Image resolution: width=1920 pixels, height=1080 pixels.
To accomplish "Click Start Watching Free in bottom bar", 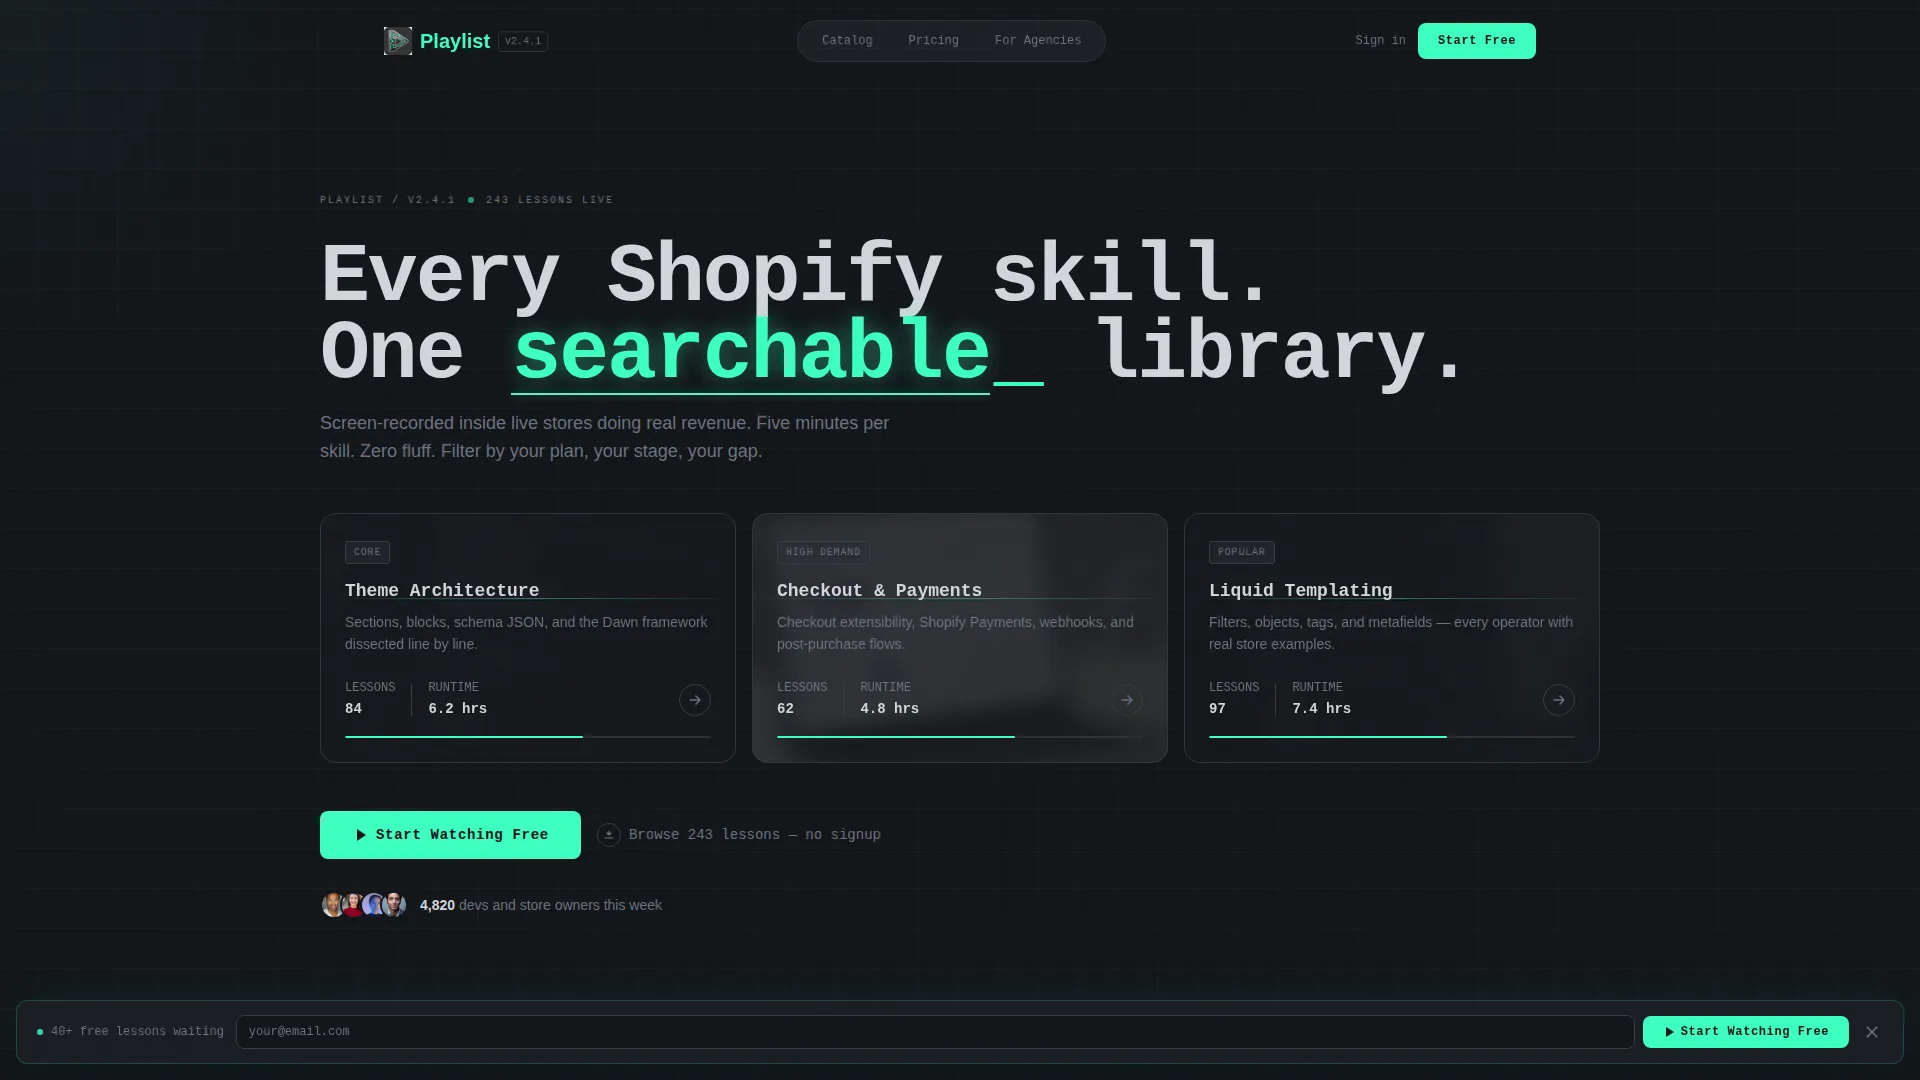I will pos(1746,1032).
